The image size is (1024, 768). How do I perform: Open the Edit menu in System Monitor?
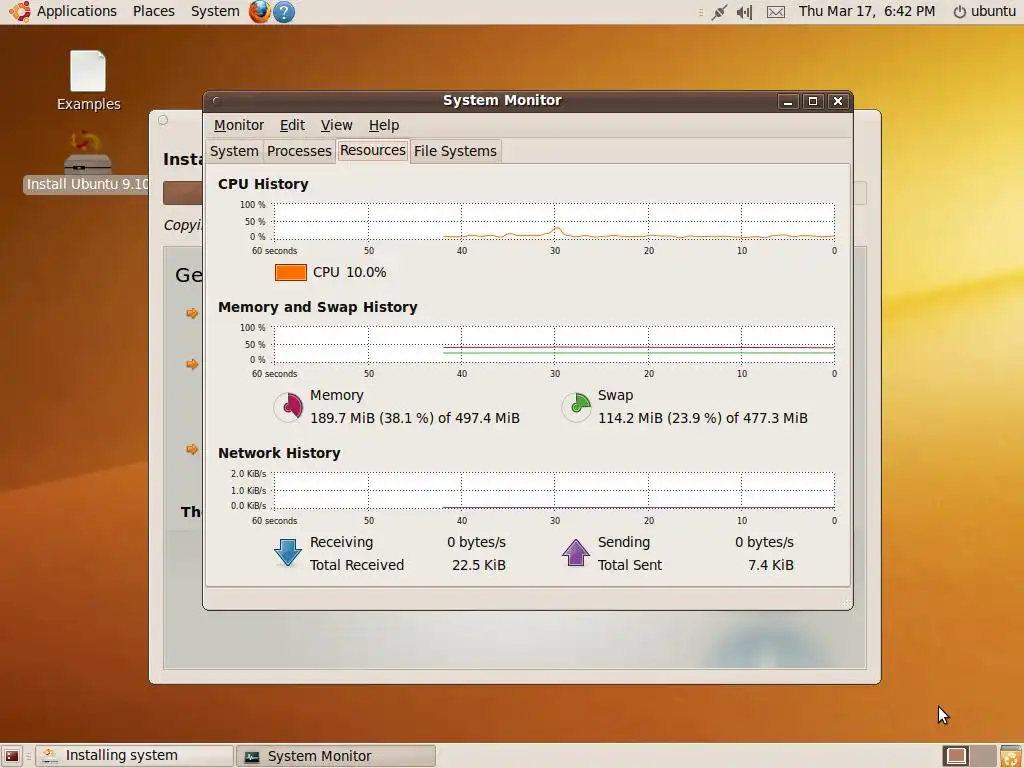click(x=292, y=125)
